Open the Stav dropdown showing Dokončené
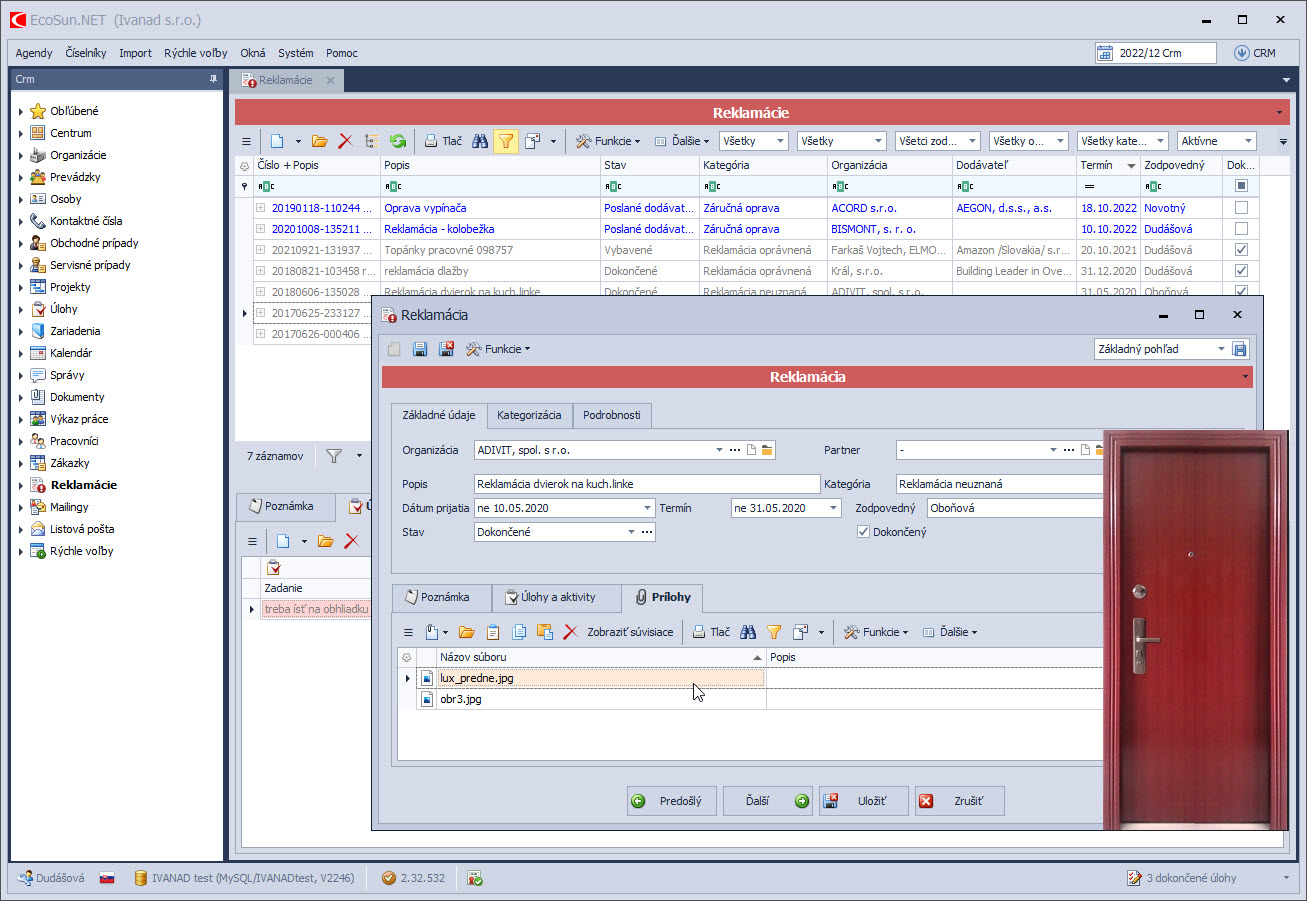 coord(631,532)
